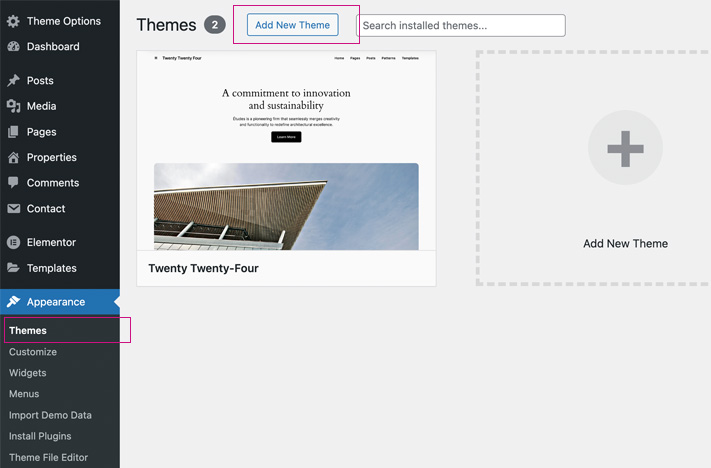Click Add New Theme button at top

tap(292, 25)
